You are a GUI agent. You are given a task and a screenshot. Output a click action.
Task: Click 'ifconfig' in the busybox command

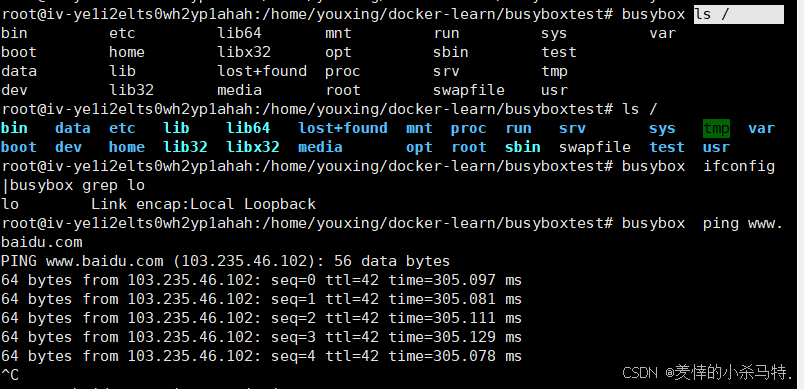[739, 167]
